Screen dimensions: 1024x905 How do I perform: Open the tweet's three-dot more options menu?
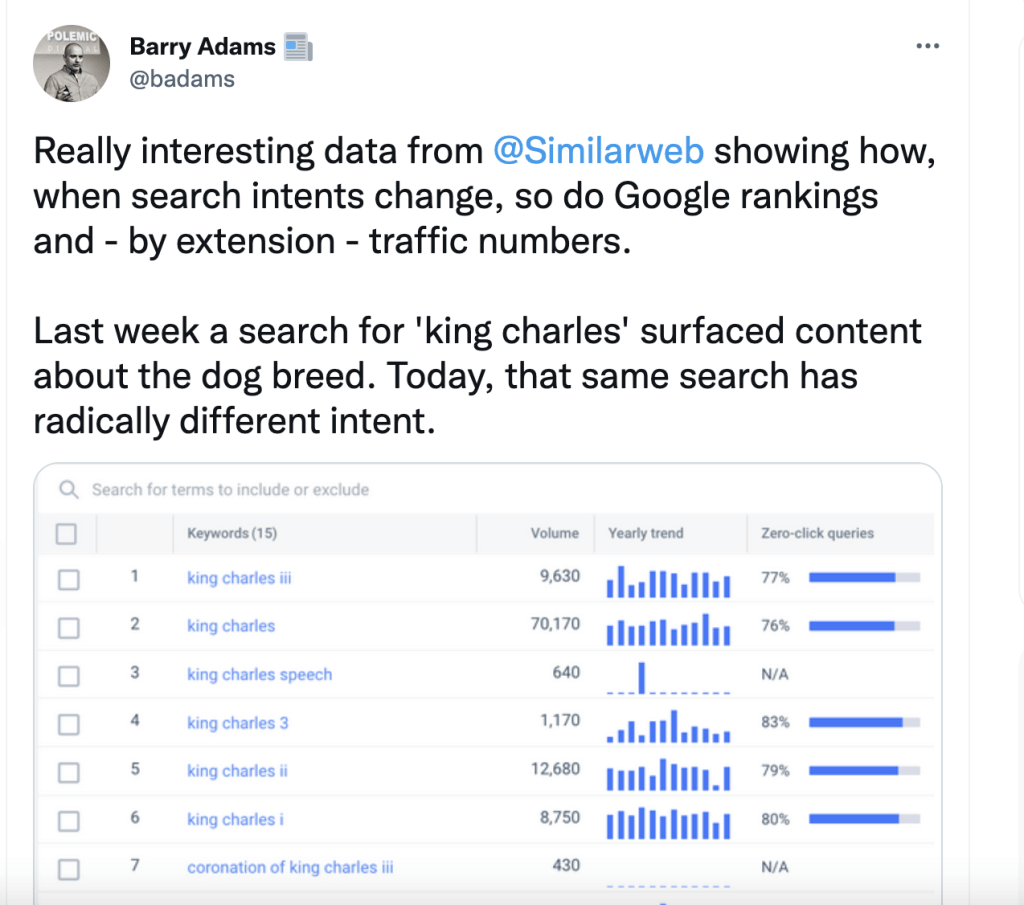pyautogui.click(x=928, y=47)
